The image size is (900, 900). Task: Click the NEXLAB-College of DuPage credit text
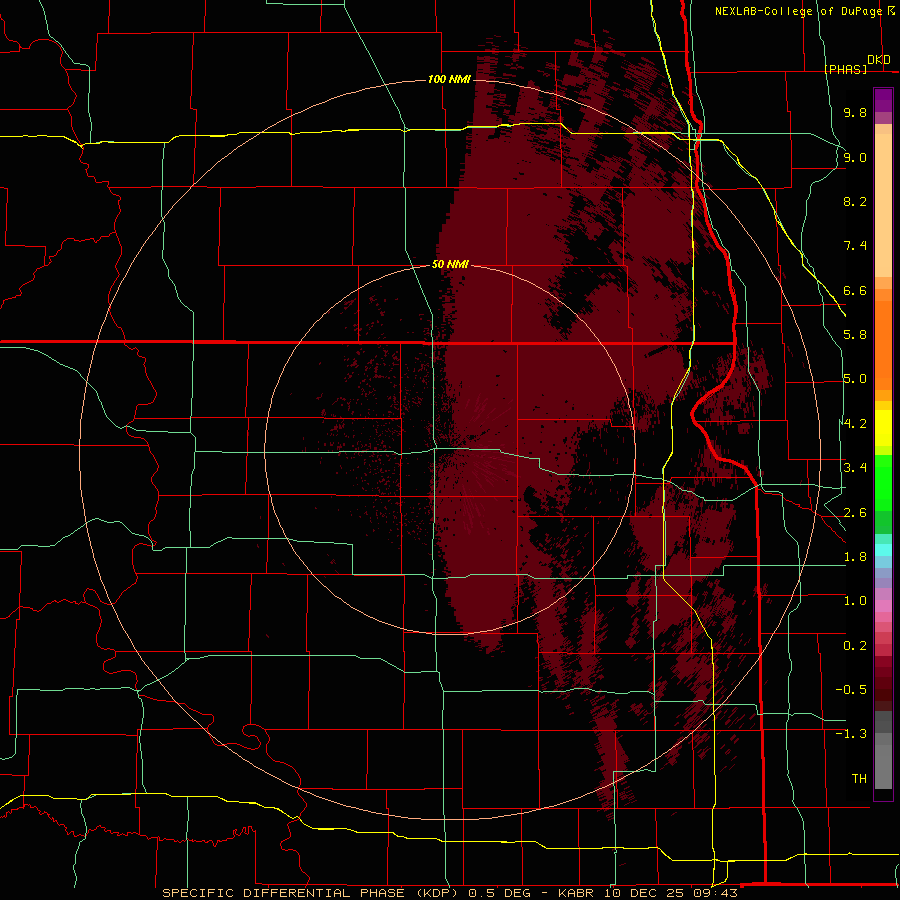[x=798, y=11]
